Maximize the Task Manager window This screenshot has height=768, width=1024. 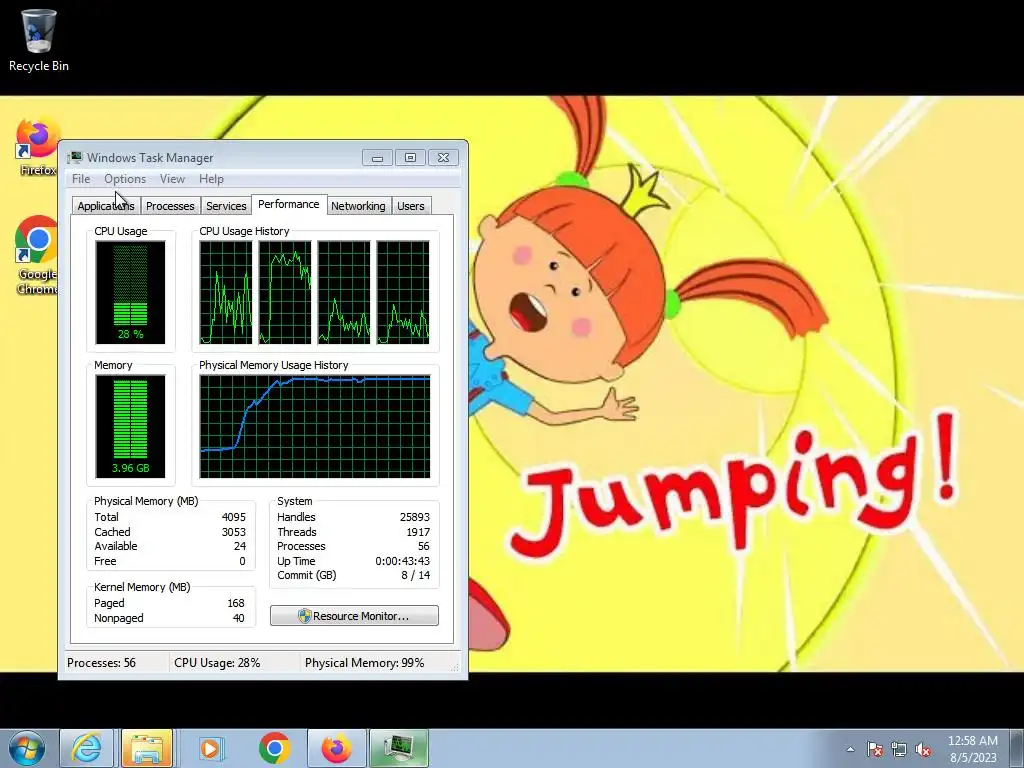[410, 157]
